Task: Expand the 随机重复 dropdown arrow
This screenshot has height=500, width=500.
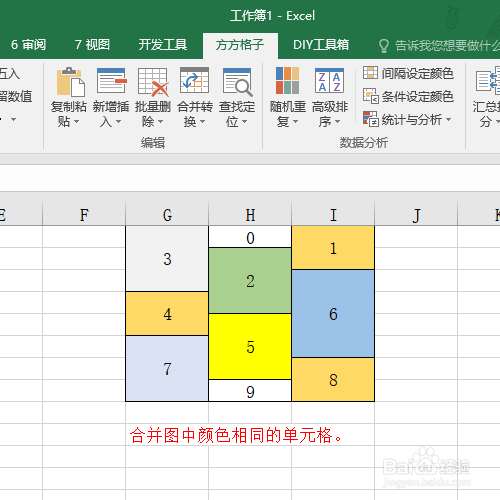Action: point(295,122)
